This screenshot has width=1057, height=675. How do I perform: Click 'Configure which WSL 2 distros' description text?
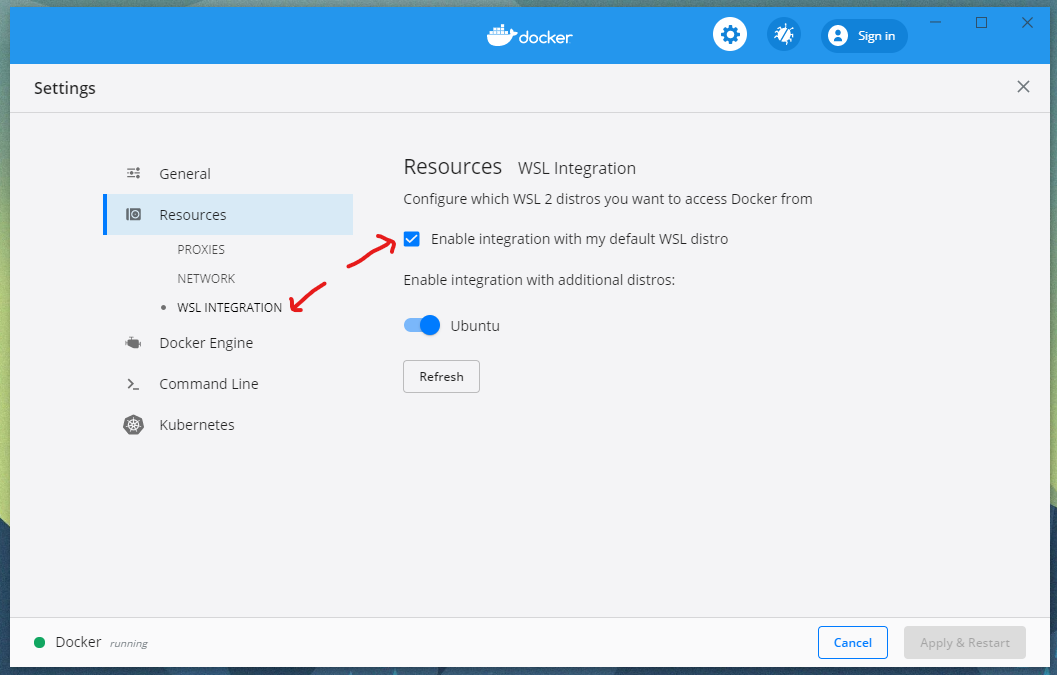tap(608, 199)
